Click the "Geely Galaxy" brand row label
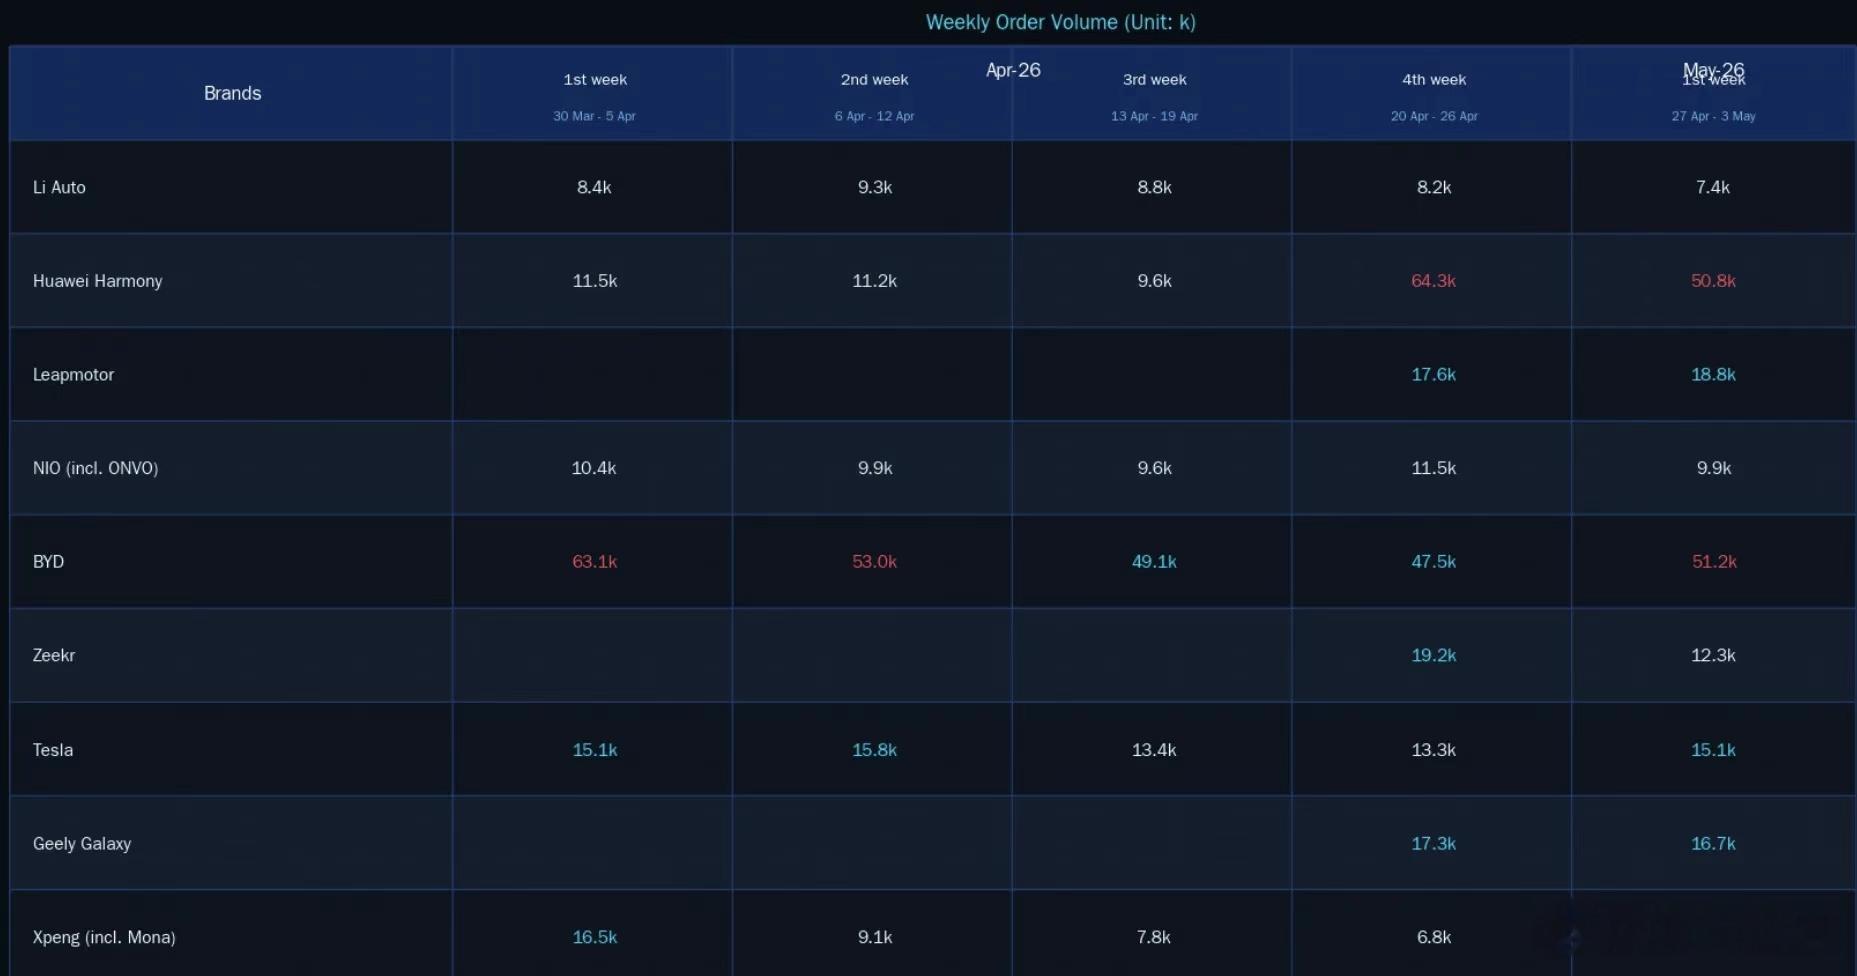 (81, 844)
